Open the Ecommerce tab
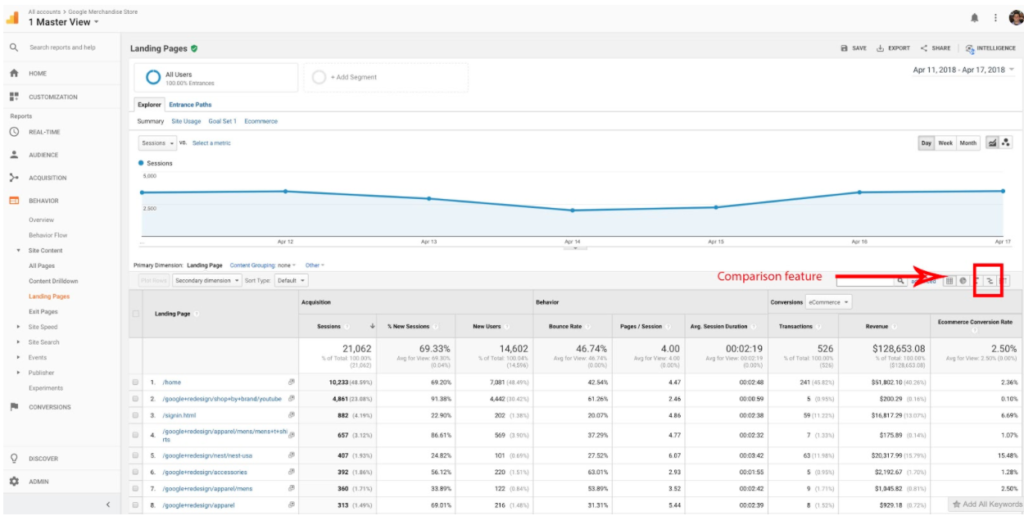Viewport: 1024px width, 516px height. pos(261,121)
